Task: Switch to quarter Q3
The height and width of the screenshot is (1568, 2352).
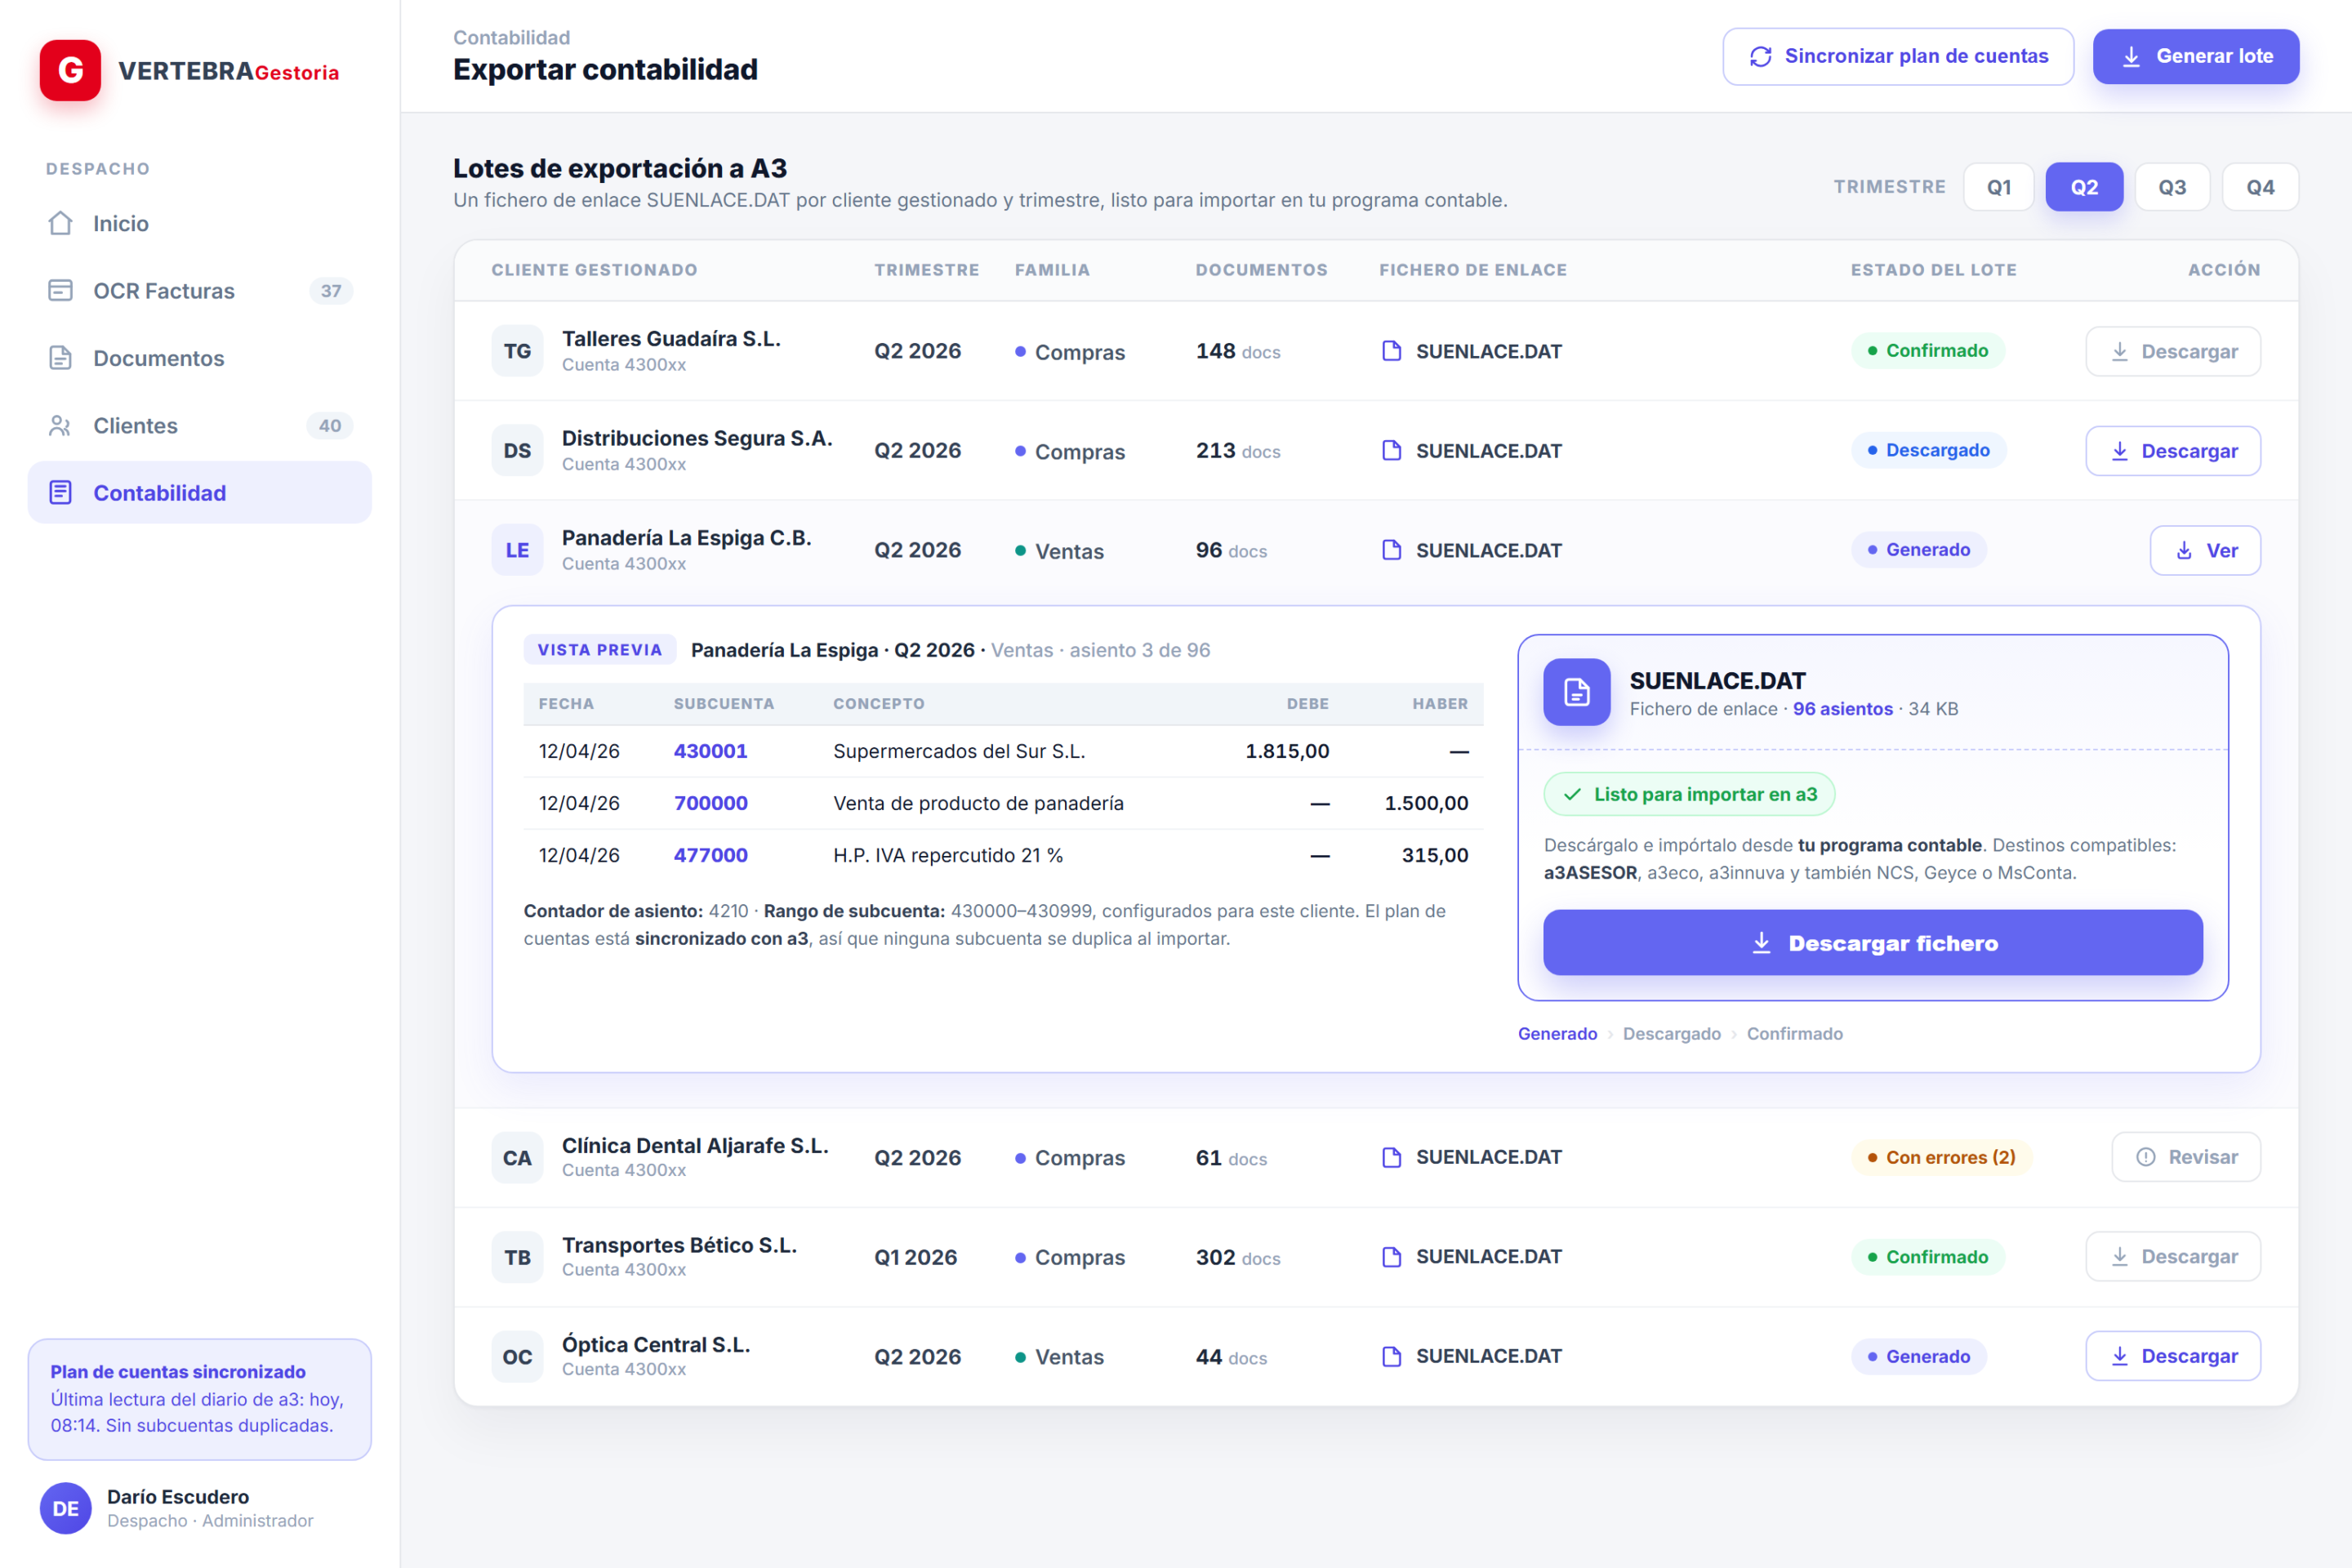Action: click(2171, 187)
